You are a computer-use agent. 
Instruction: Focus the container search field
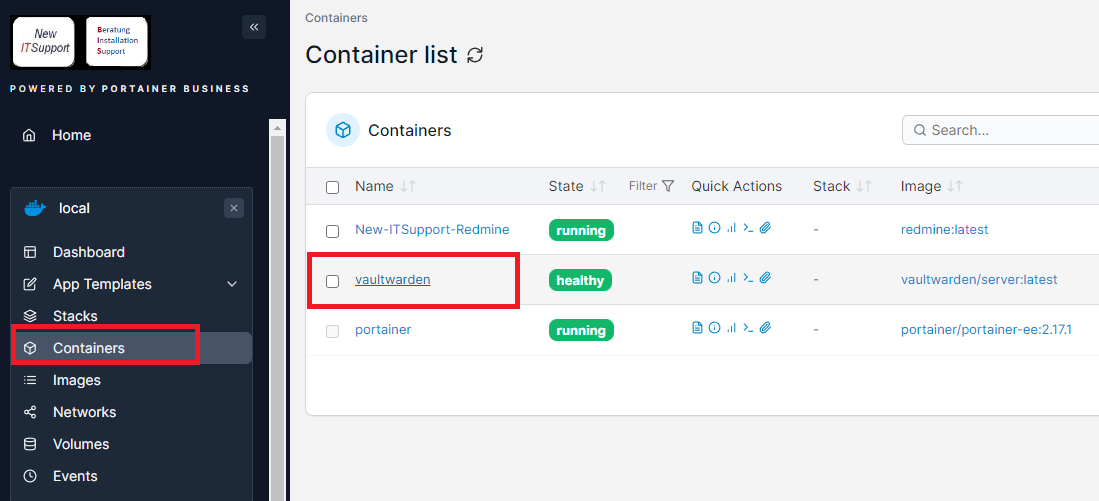1010,130
